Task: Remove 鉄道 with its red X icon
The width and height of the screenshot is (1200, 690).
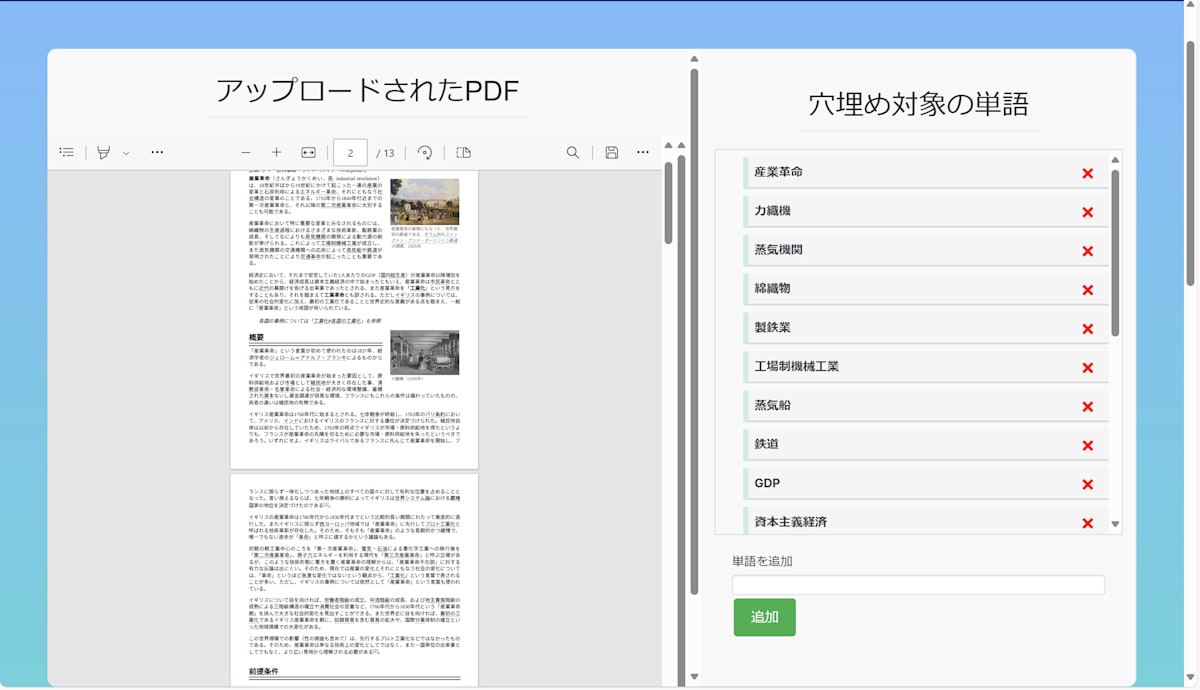Action: coord(1088,446)
